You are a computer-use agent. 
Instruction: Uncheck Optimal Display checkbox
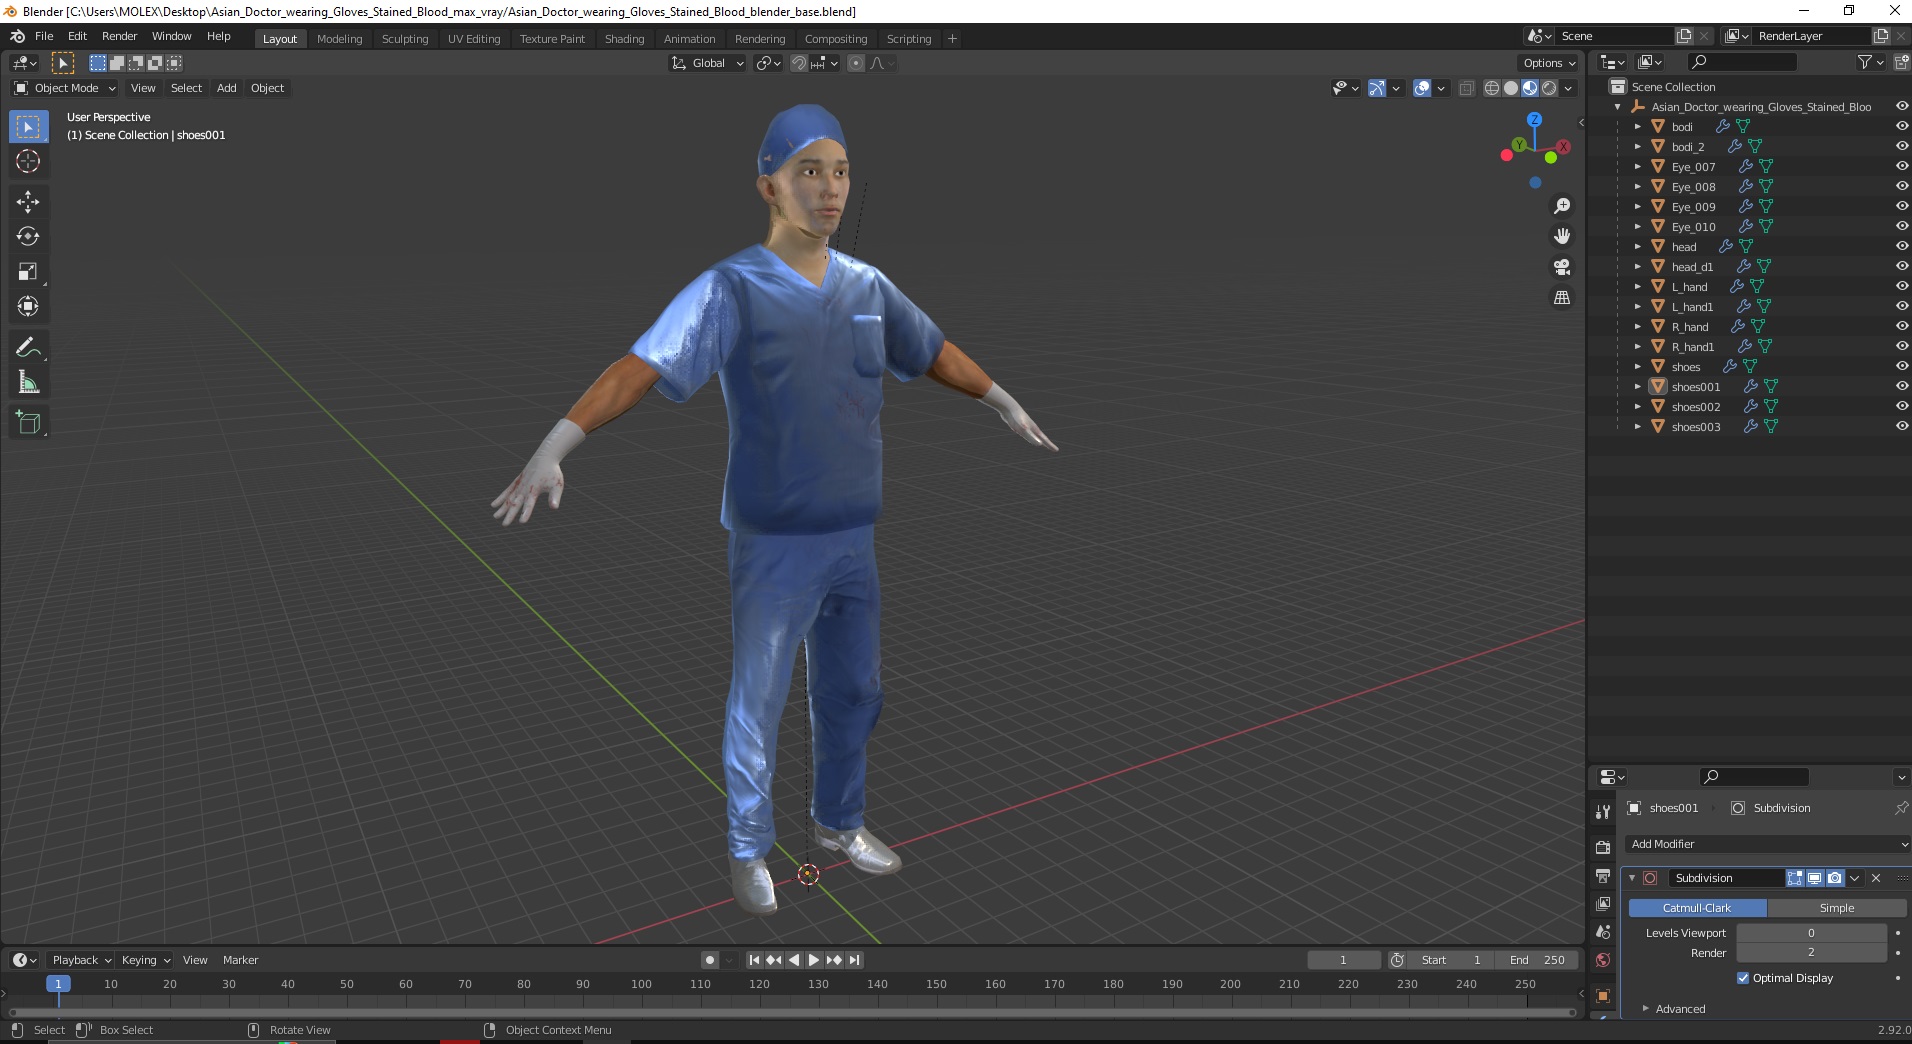(1743, 978)
